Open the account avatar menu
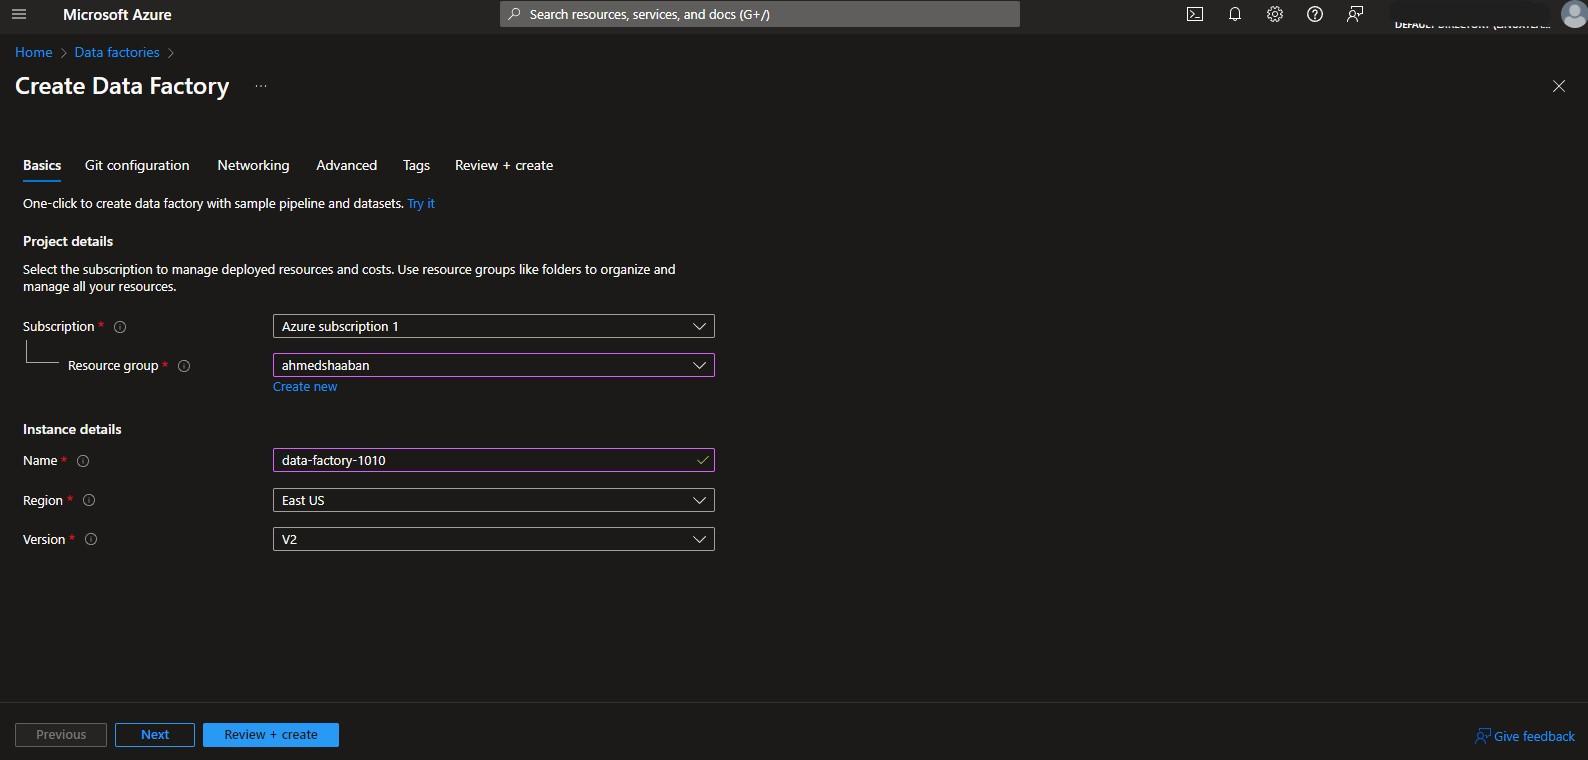 click(1573, 14)
